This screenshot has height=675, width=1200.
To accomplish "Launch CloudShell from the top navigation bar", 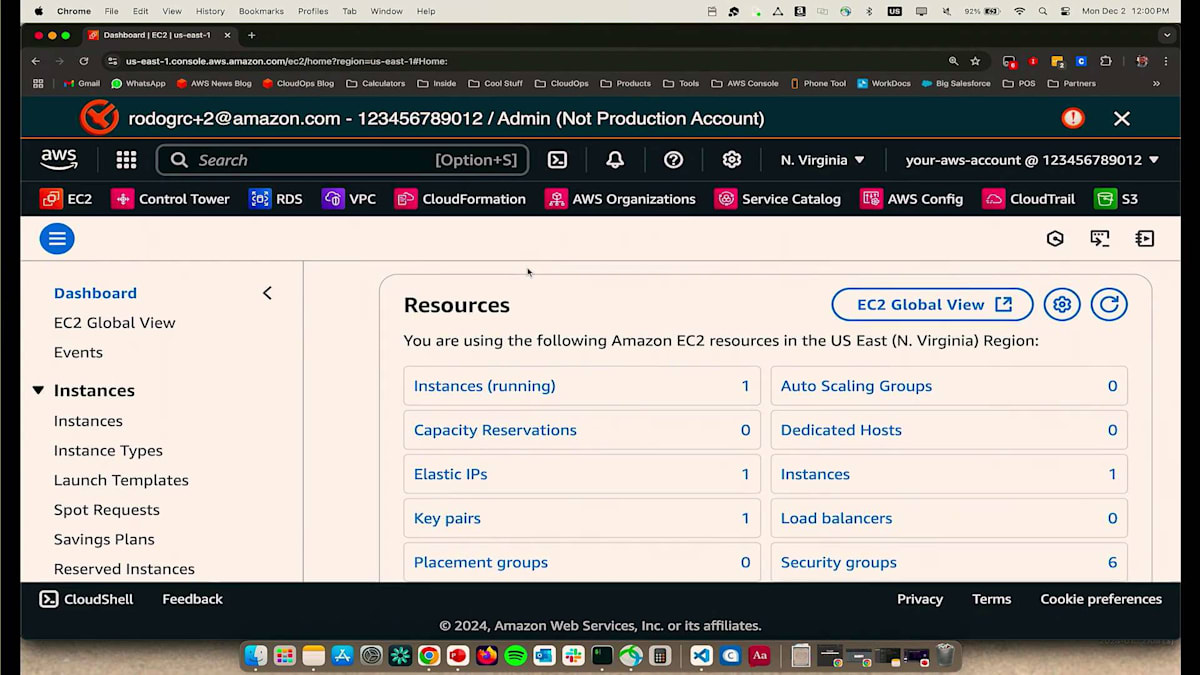I will pyautogui.click(x=557, y=160).
